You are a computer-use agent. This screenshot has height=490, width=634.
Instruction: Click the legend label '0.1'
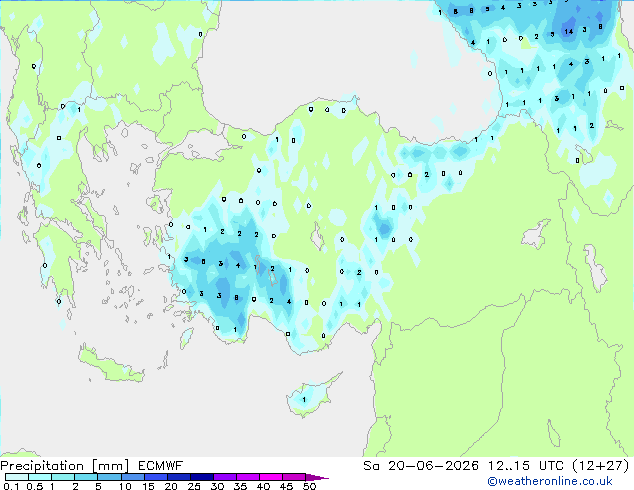coord(11,486)
